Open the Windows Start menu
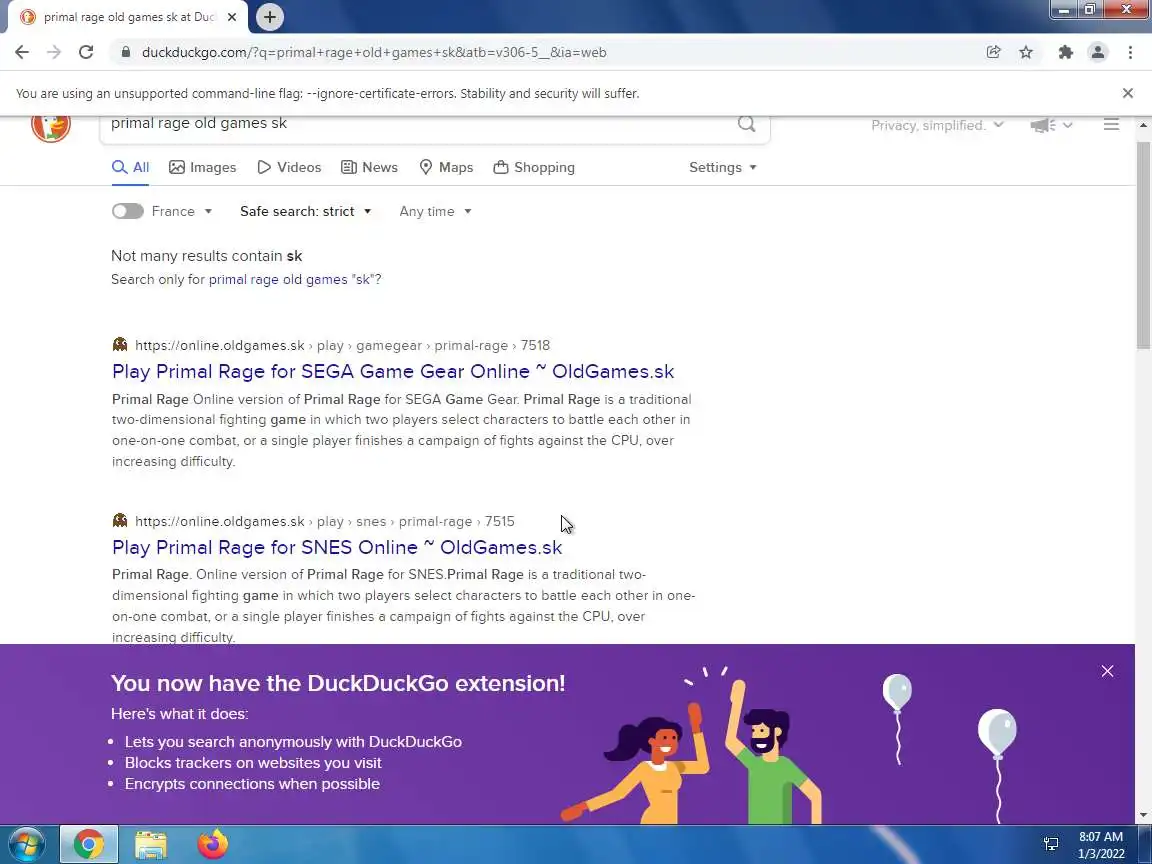This screenshot has height=864, width=1152. coord(26,844)
